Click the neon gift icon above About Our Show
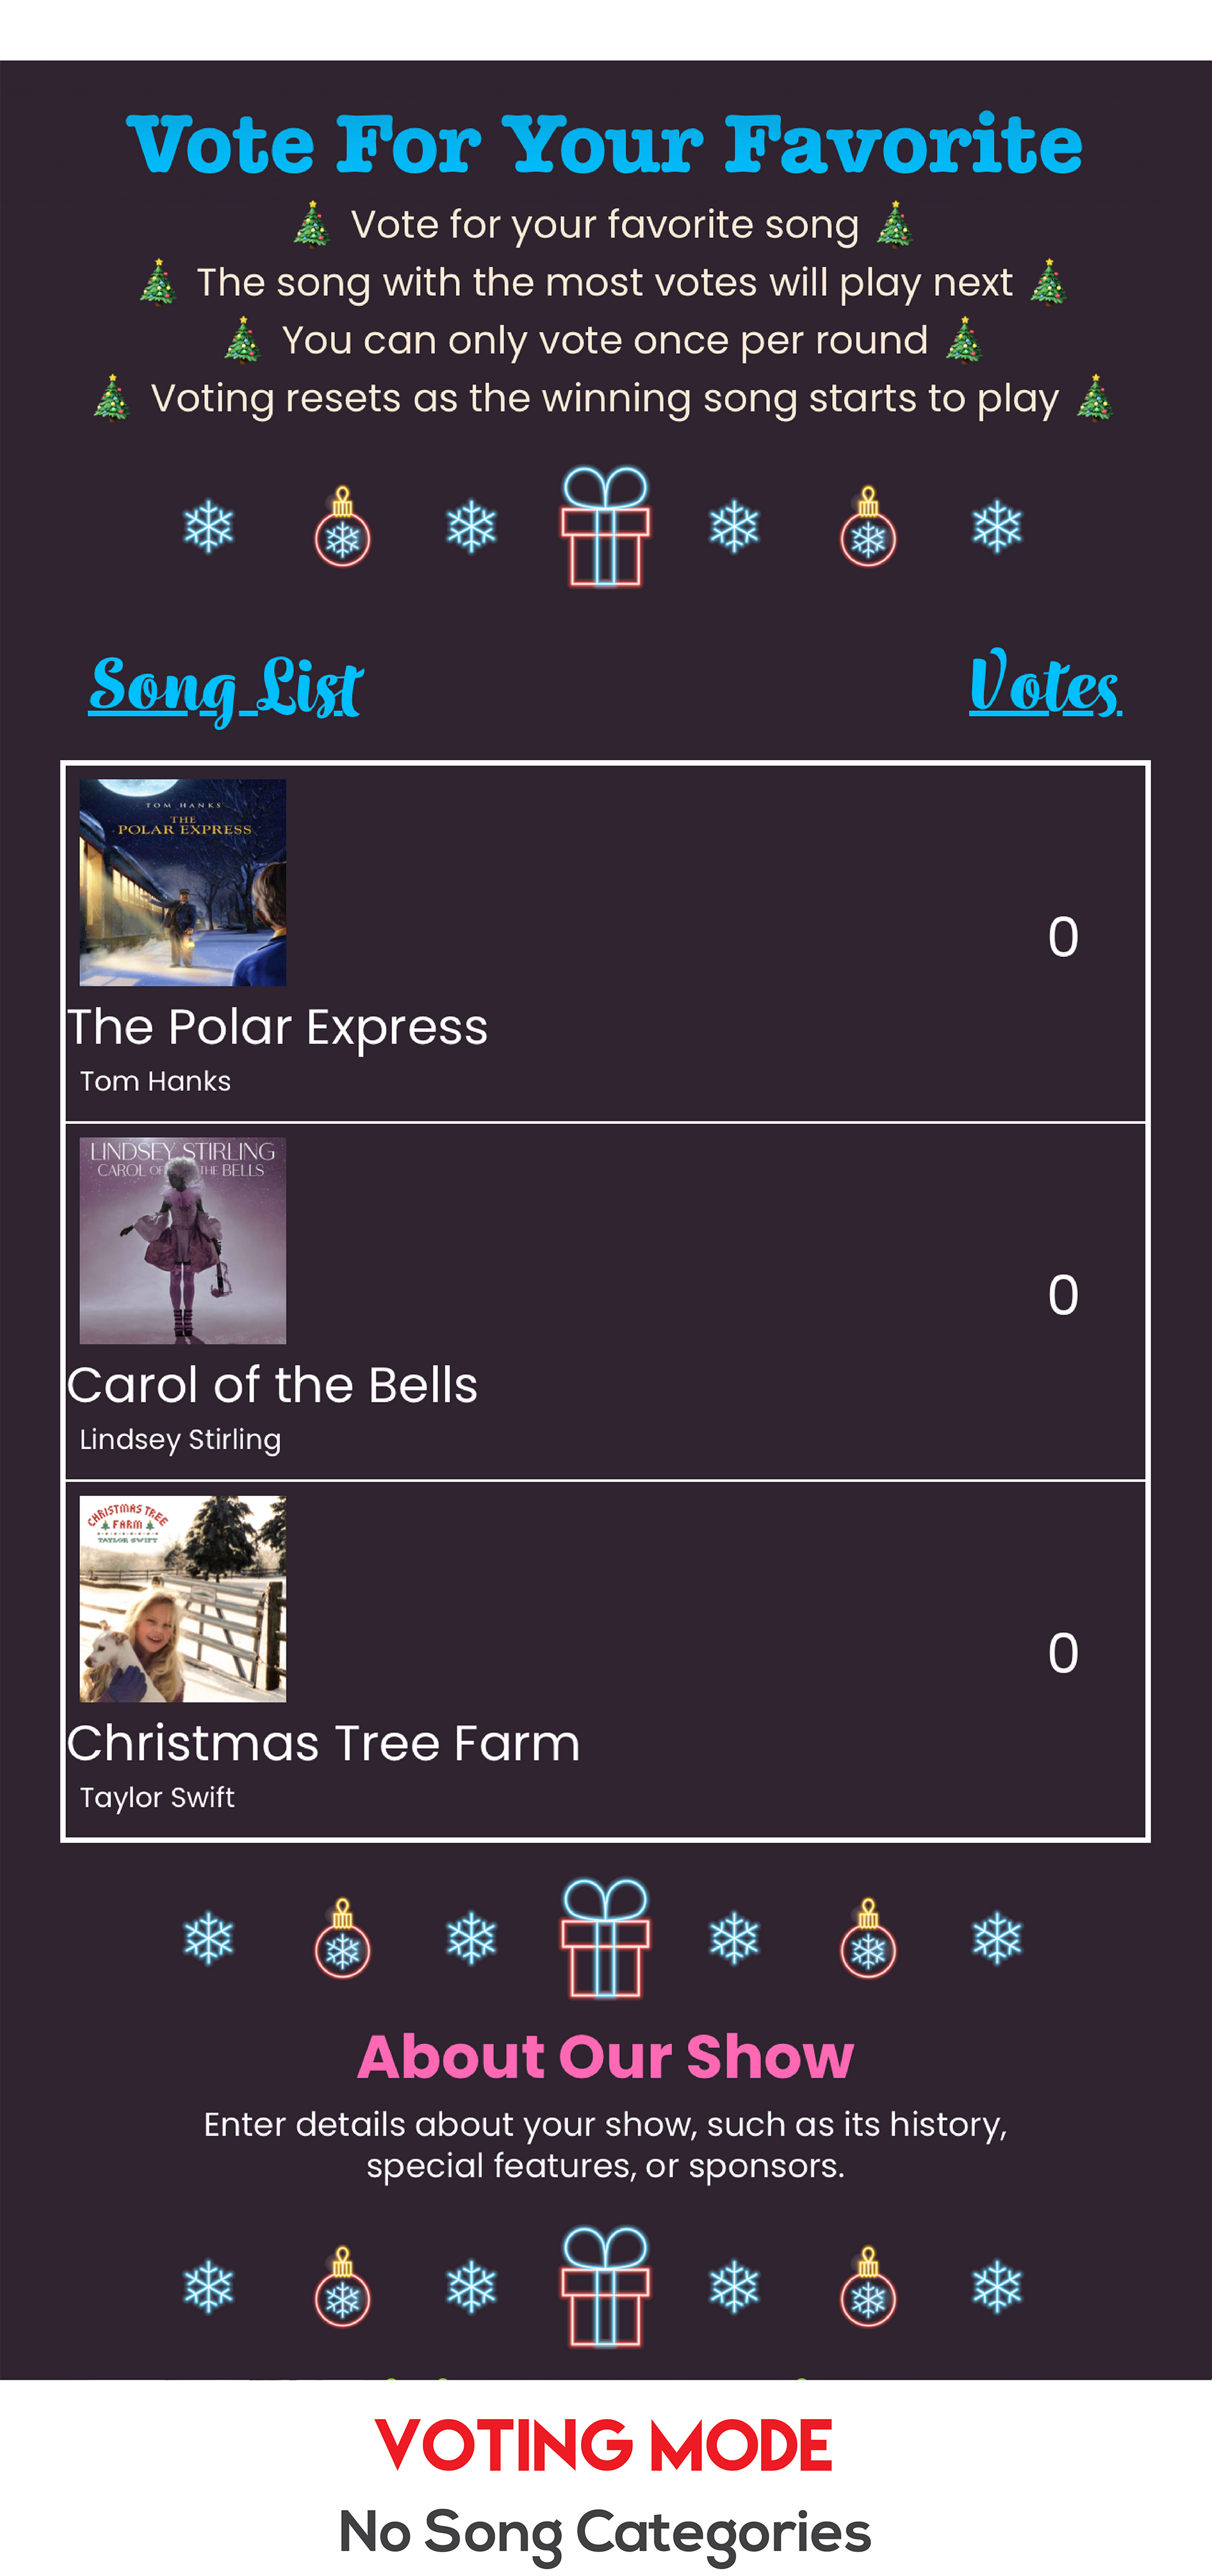This screenshot has width=1212, height=2576. point(605,1938)
